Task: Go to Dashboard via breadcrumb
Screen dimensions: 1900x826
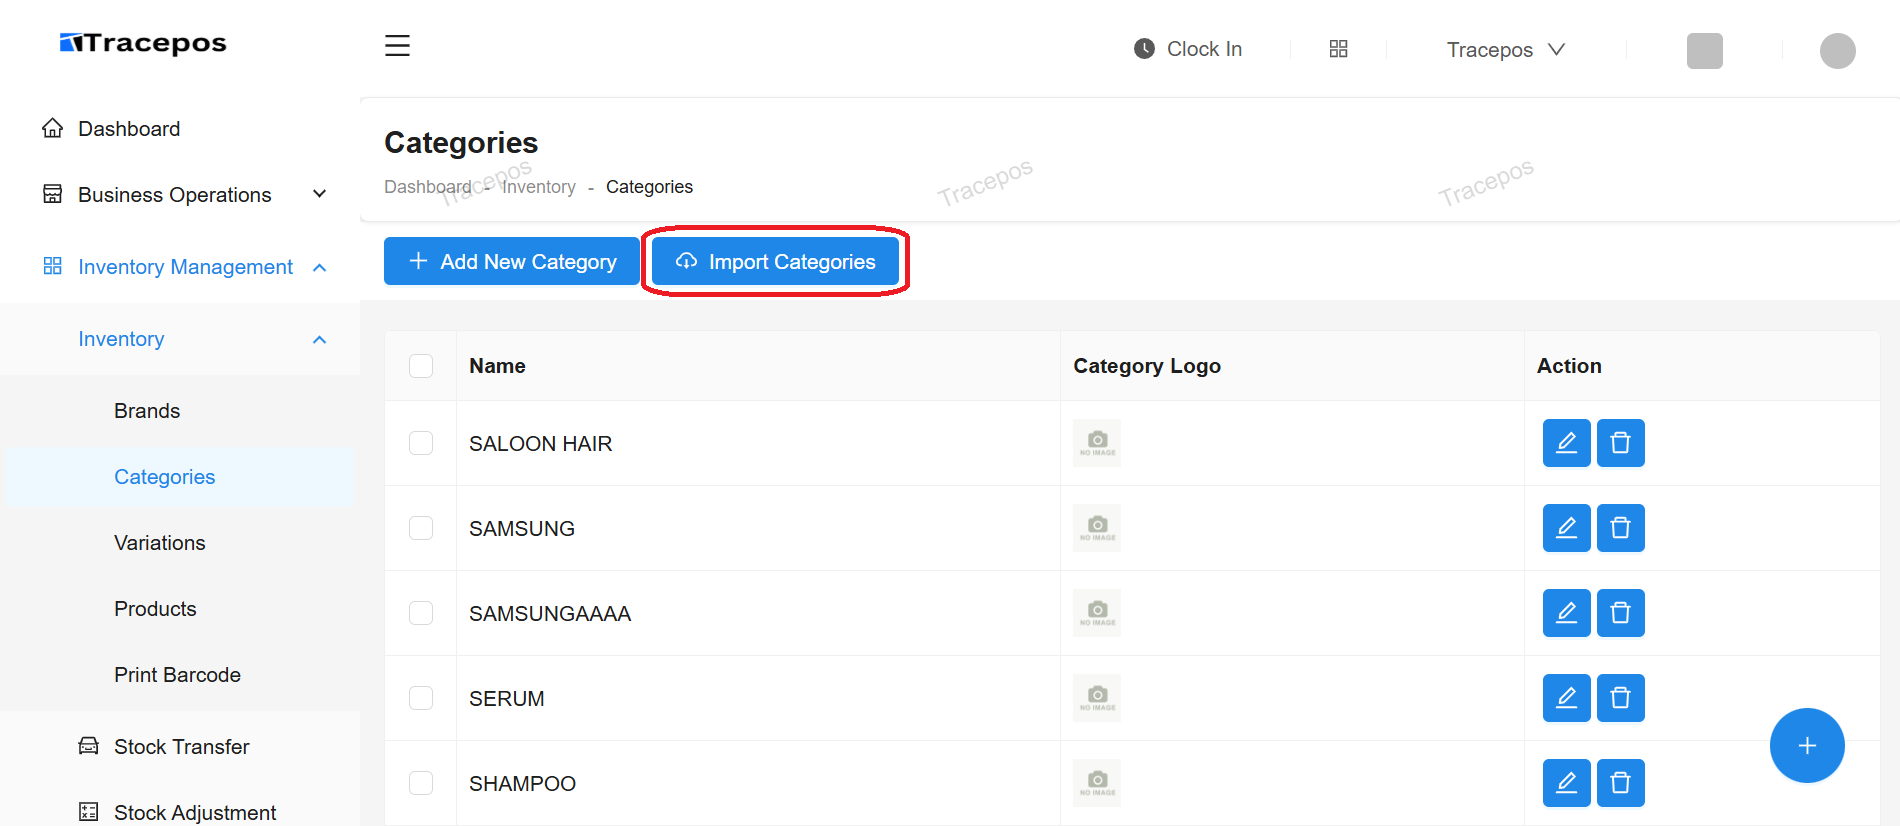Action: [x=428, y=187]
